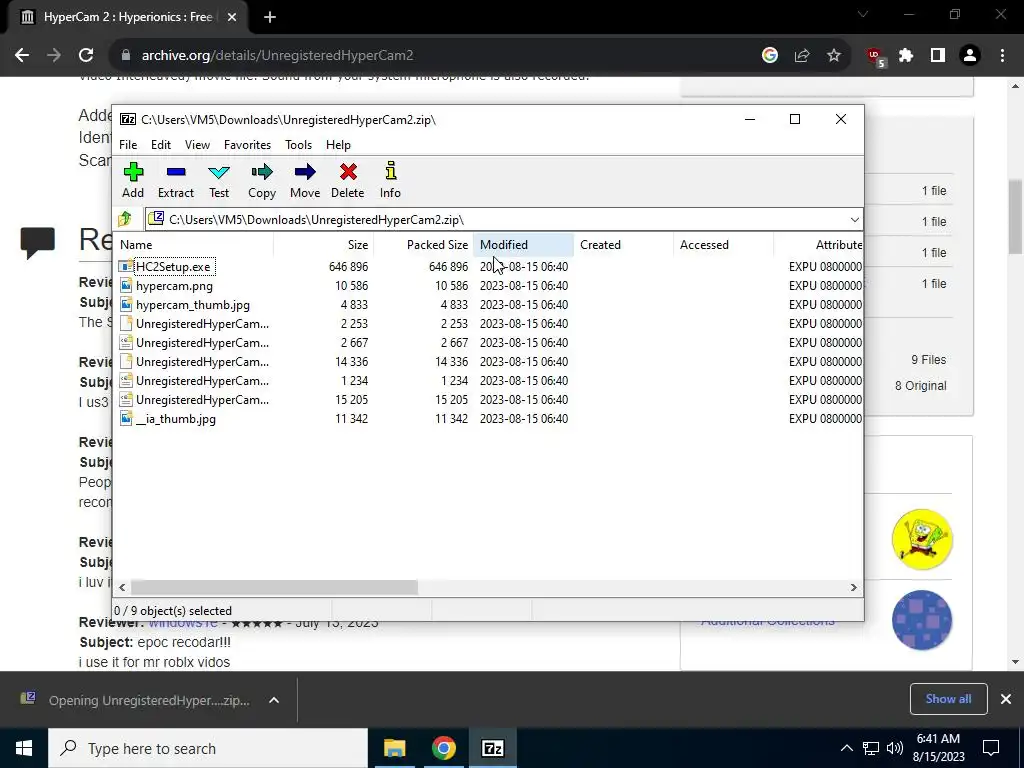Open the Favorites menu in 7-Zip
Screen dimensions: 1024x768
click(x=248, y=145)
